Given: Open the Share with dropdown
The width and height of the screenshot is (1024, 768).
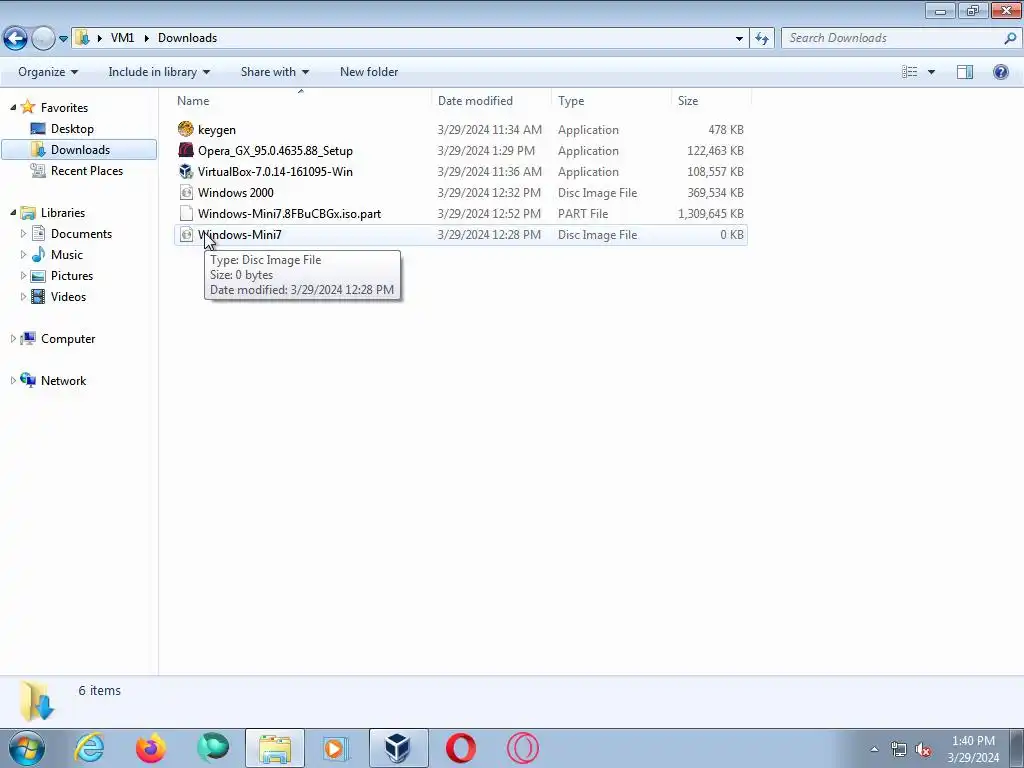Looking at the screenshot, I should tap(274, 72).
